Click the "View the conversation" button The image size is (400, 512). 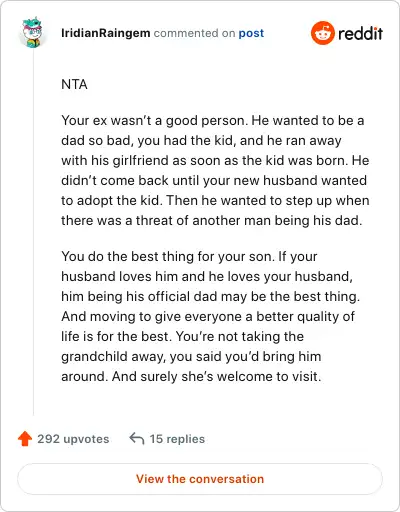[200, 479]
